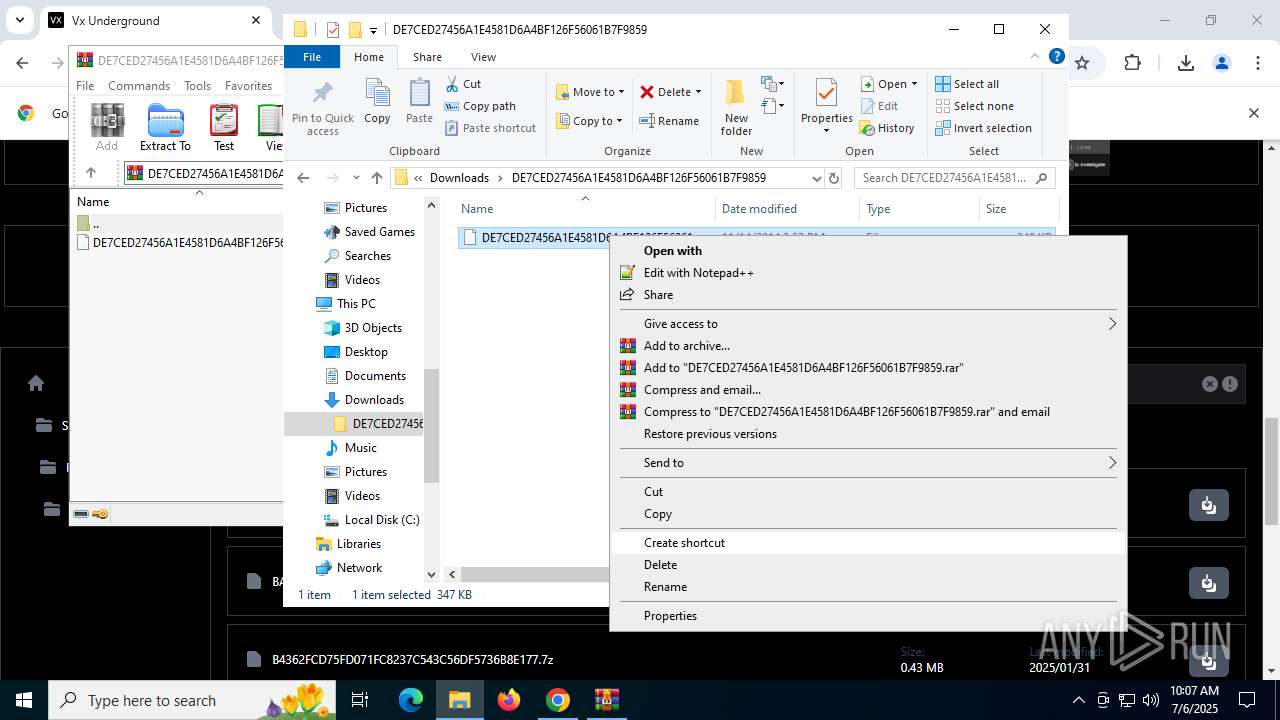Screen dimensions: 1280x720
Task: Expand the Move to dropdown
Action: point(621,92)
